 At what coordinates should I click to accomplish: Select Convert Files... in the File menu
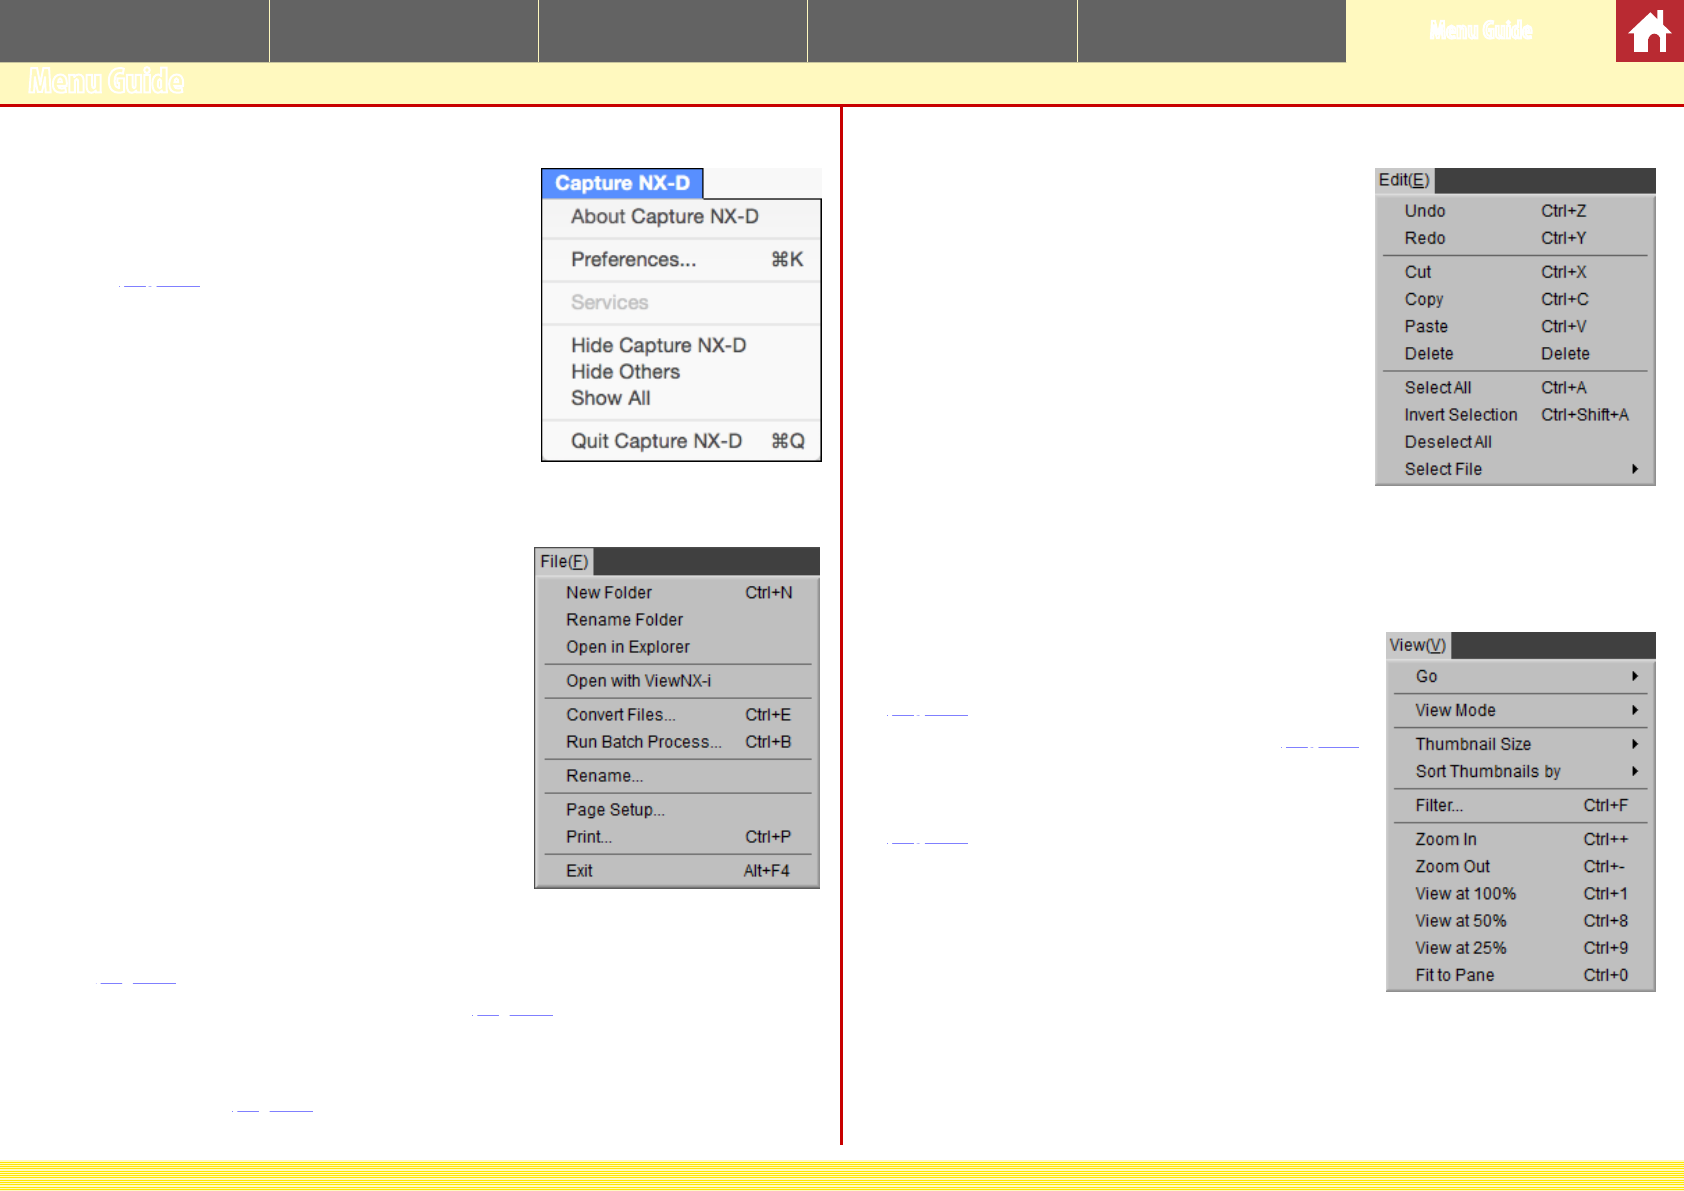[x=677, y=715]
